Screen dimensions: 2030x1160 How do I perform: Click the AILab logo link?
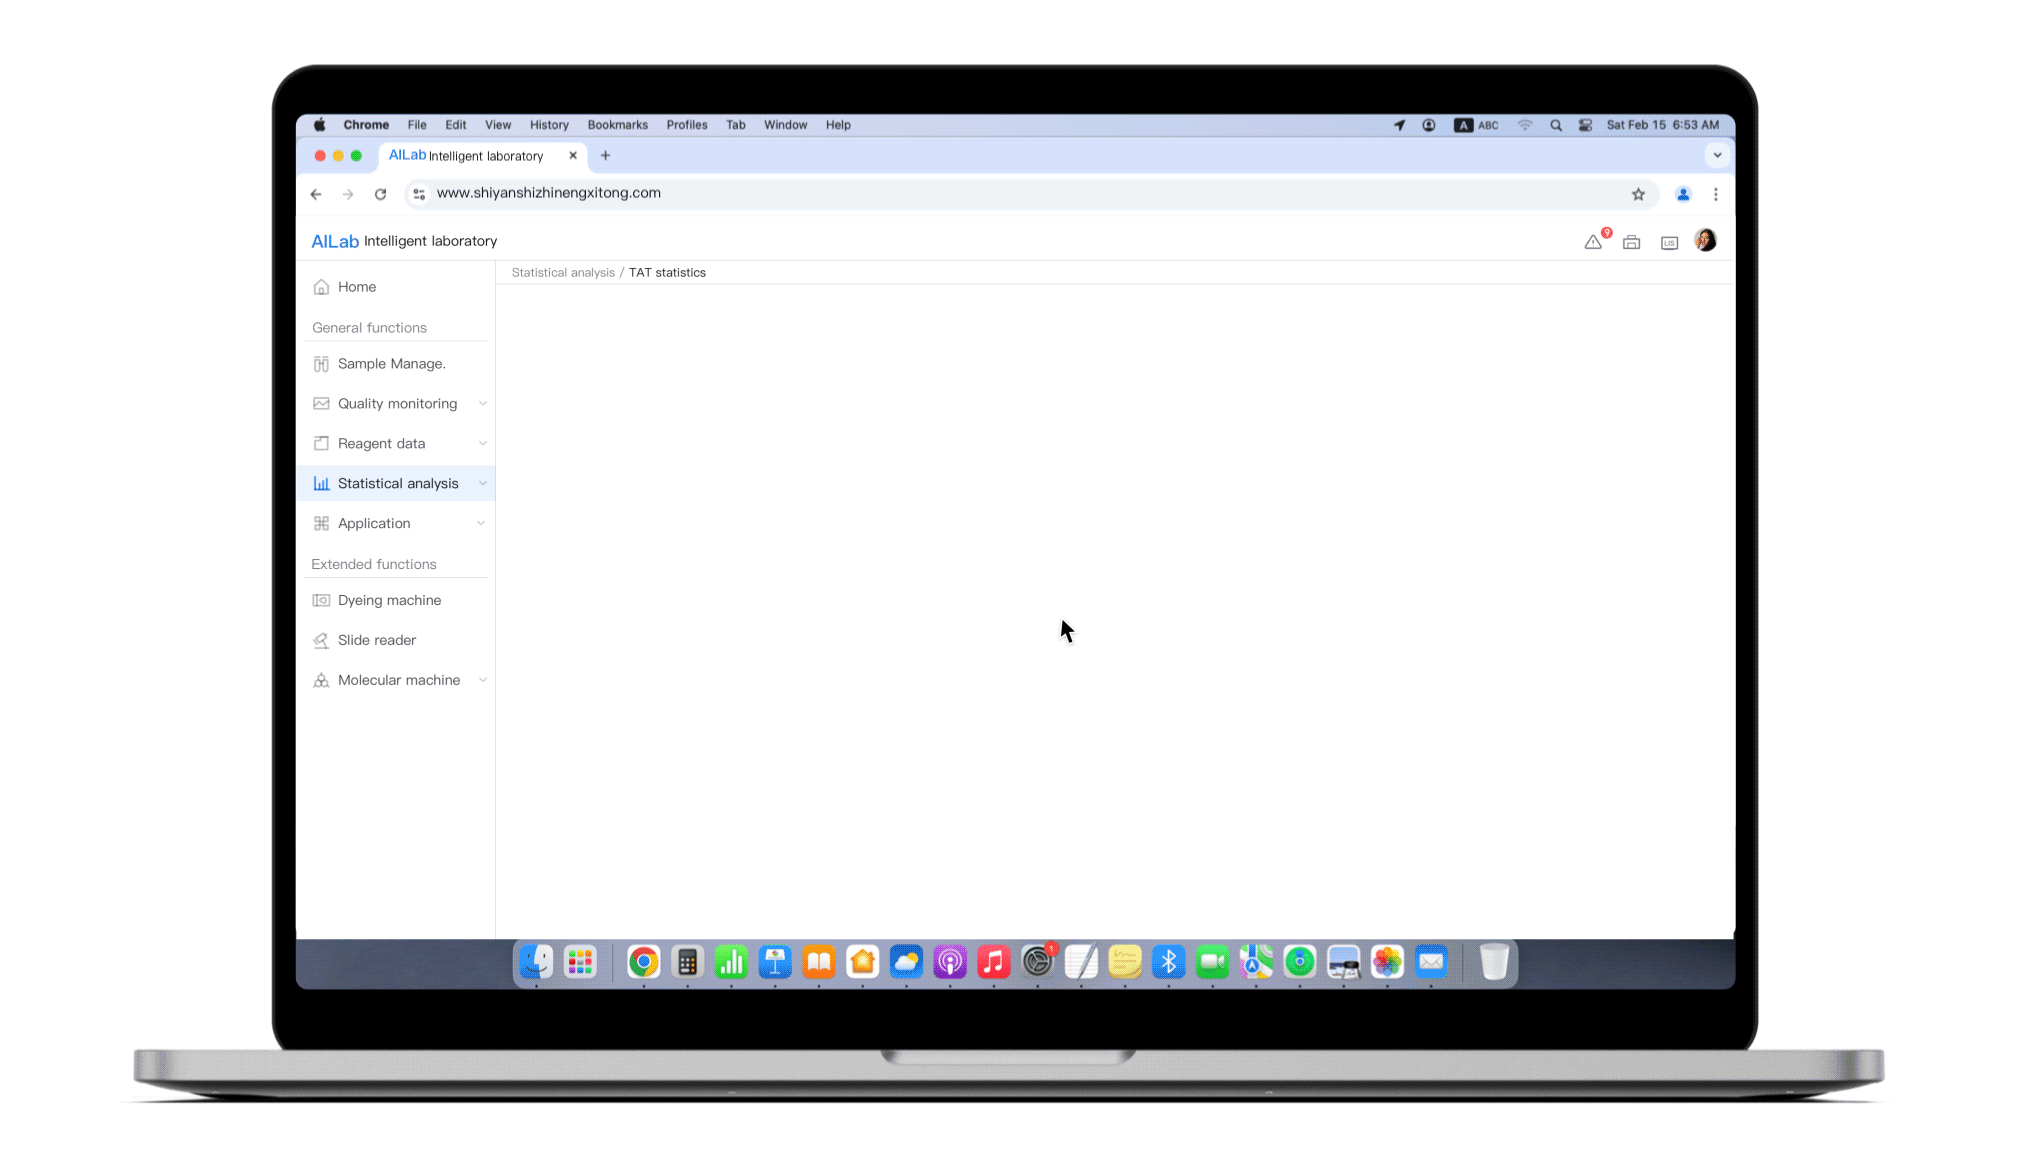point(335,241)
